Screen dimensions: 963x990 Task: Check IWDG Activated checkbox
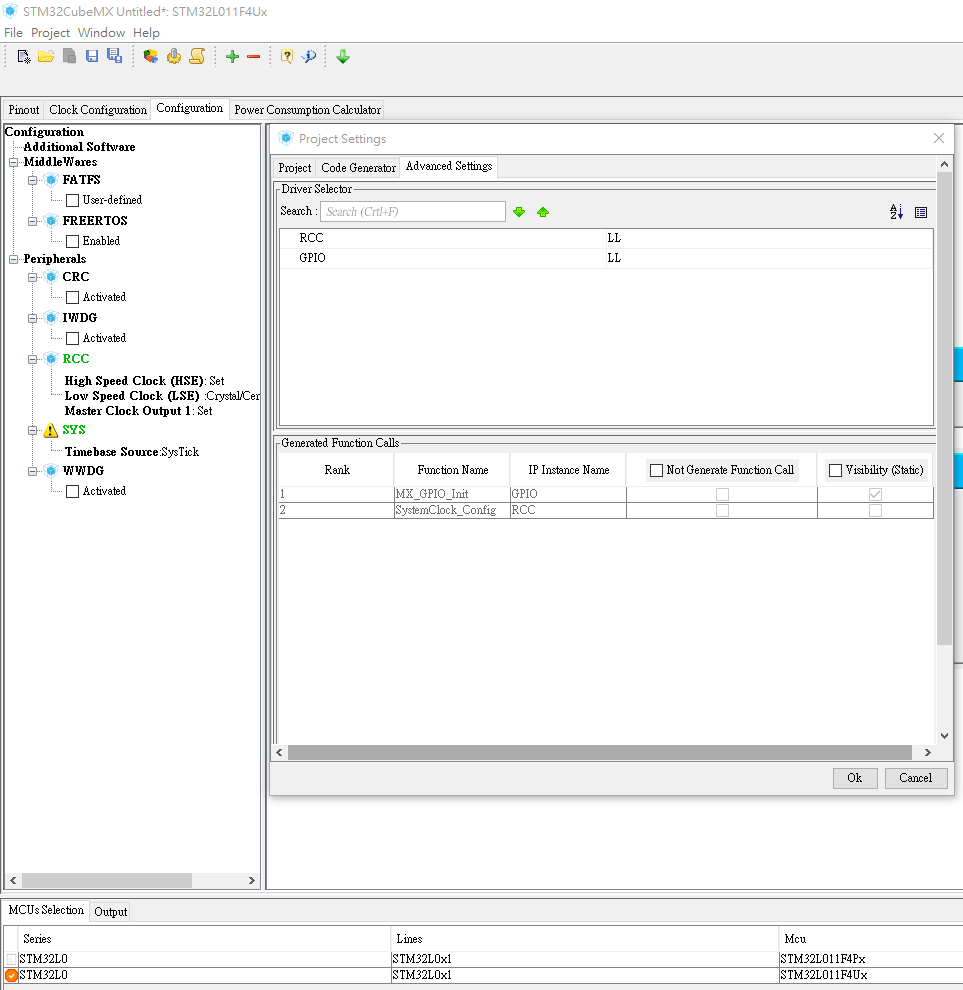(x=73, y=338)
